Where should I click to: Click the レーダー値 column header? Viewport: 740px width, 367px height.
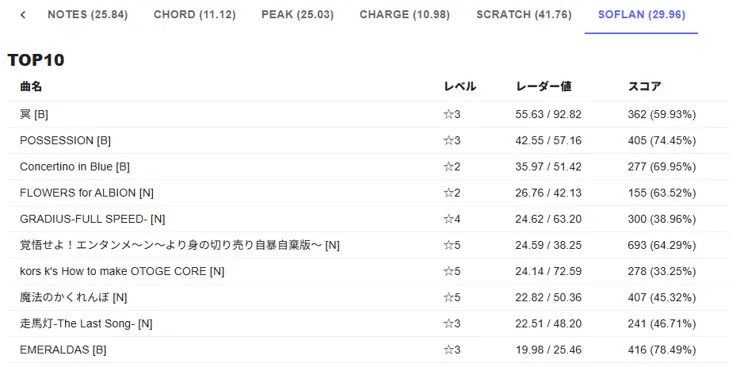(544, 87)
